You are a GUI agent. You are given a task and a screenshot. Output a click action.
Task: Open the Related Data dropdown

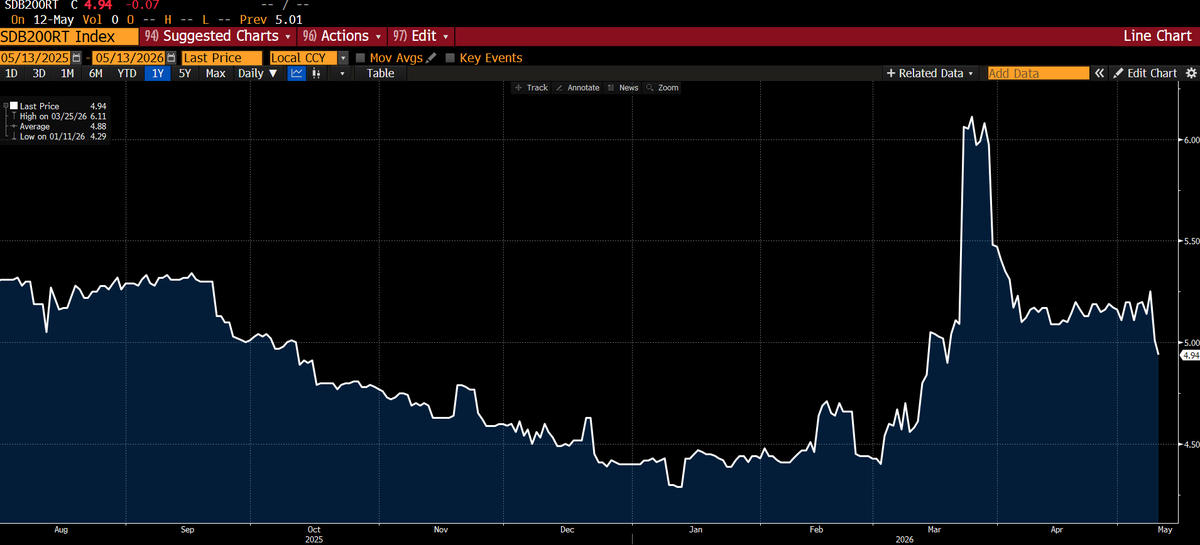[x=930, y=73]
